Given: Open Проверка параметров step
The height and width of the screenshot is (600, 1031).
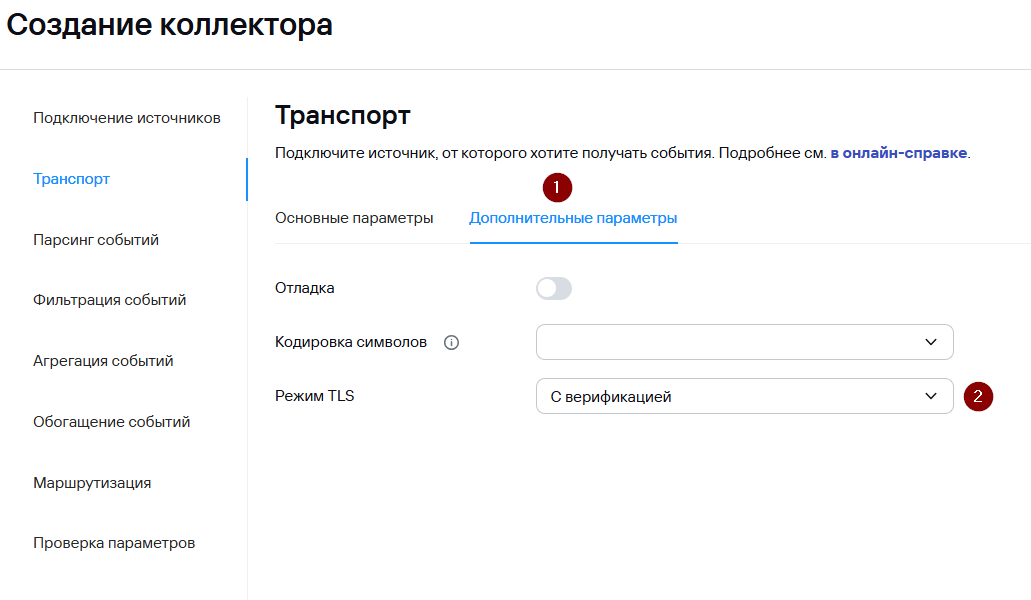Looking at the screenshot, I should coord(114,543).
